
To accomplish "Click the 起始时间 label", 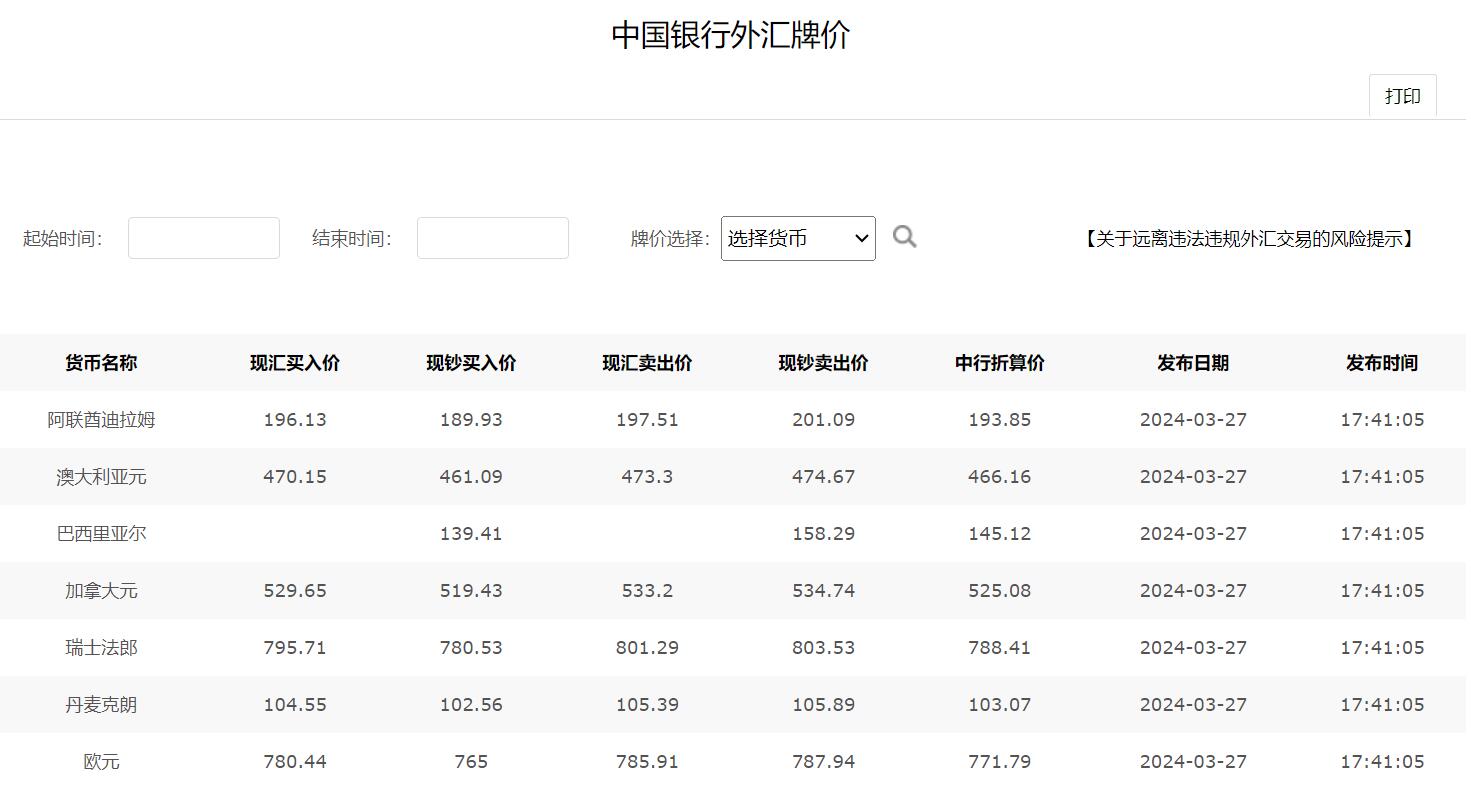I will (62, 239).
